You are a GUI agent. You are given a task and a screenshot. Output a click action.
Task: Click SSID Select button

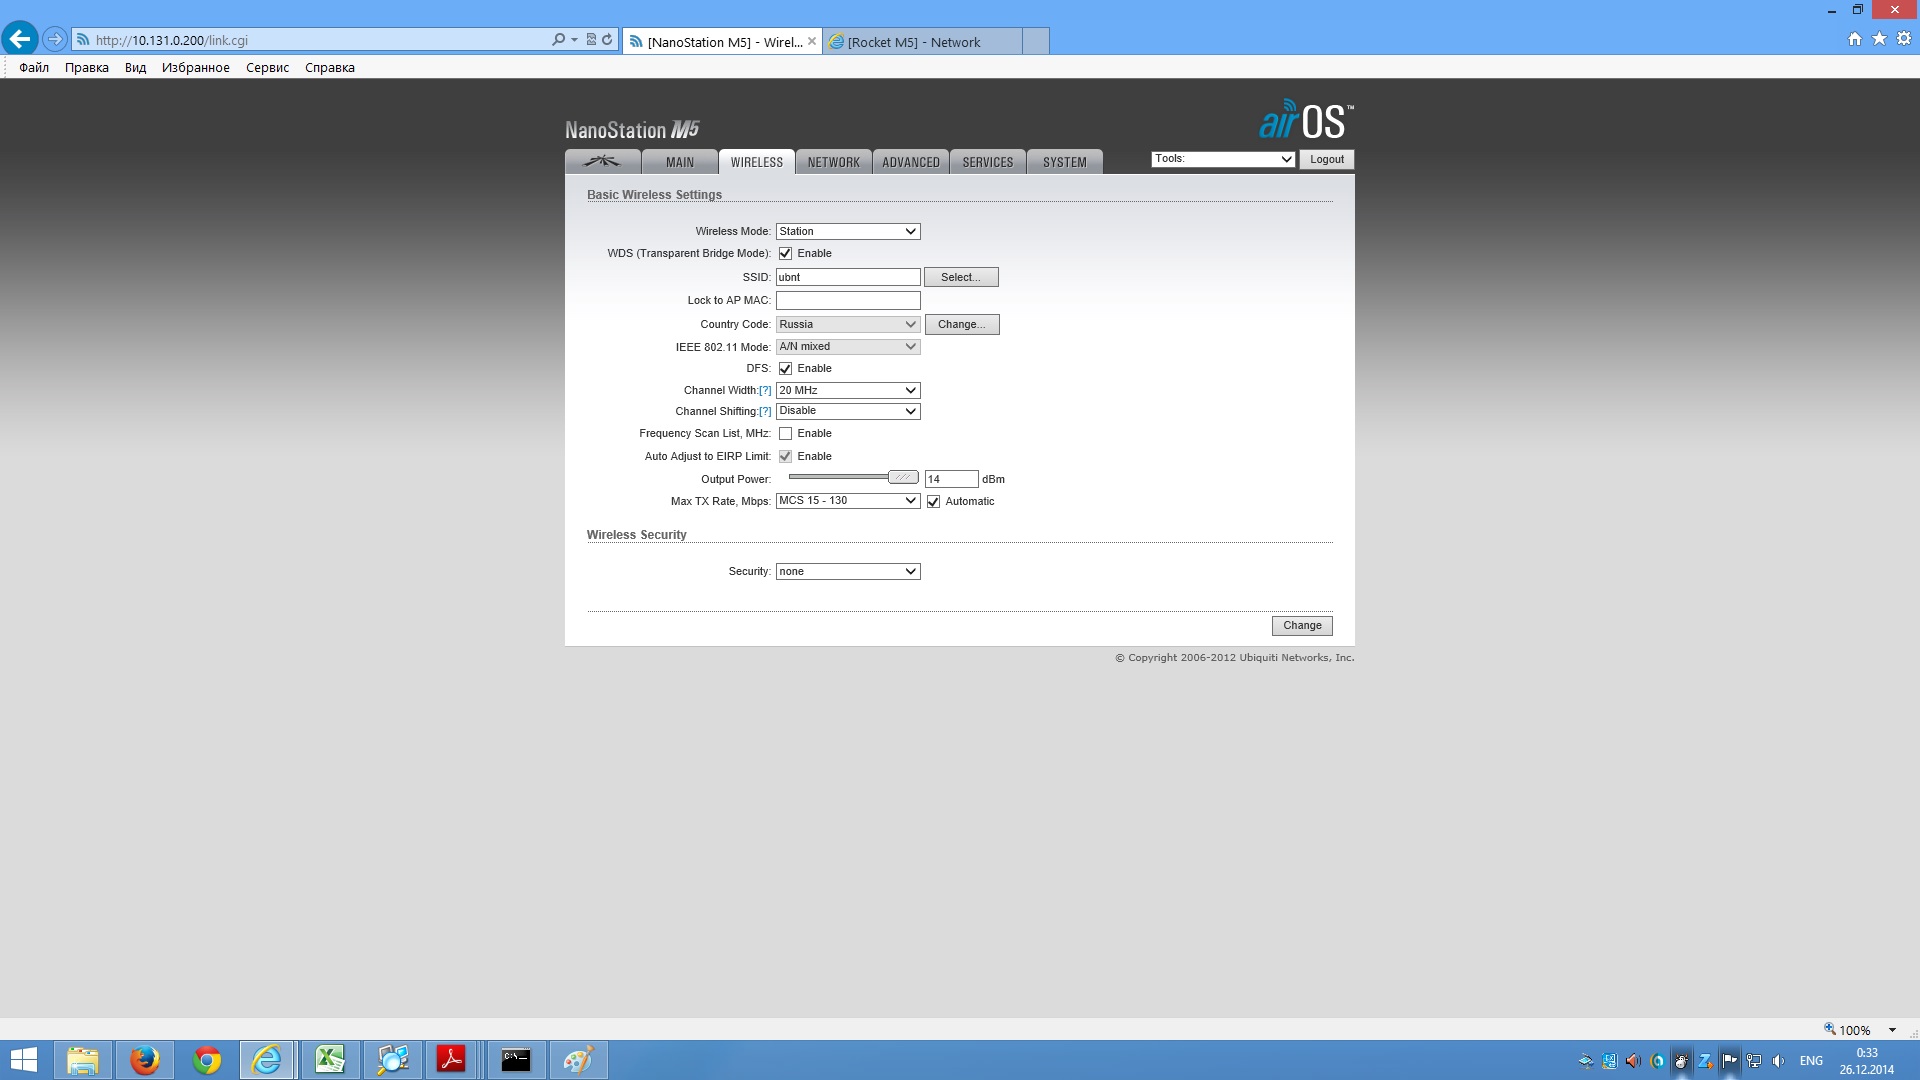pos(961,278)
